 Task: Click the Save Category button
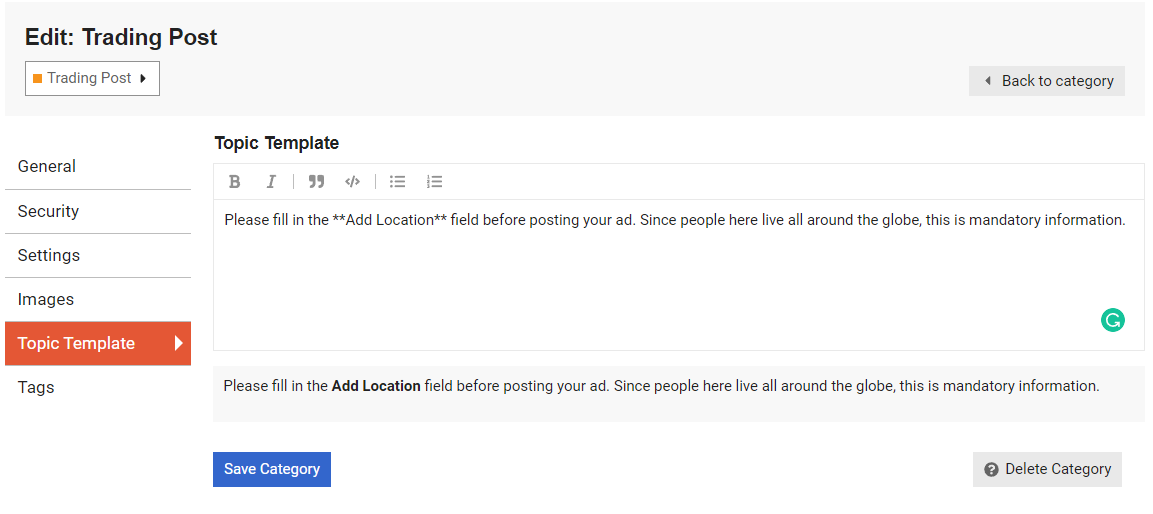point(271,469)
